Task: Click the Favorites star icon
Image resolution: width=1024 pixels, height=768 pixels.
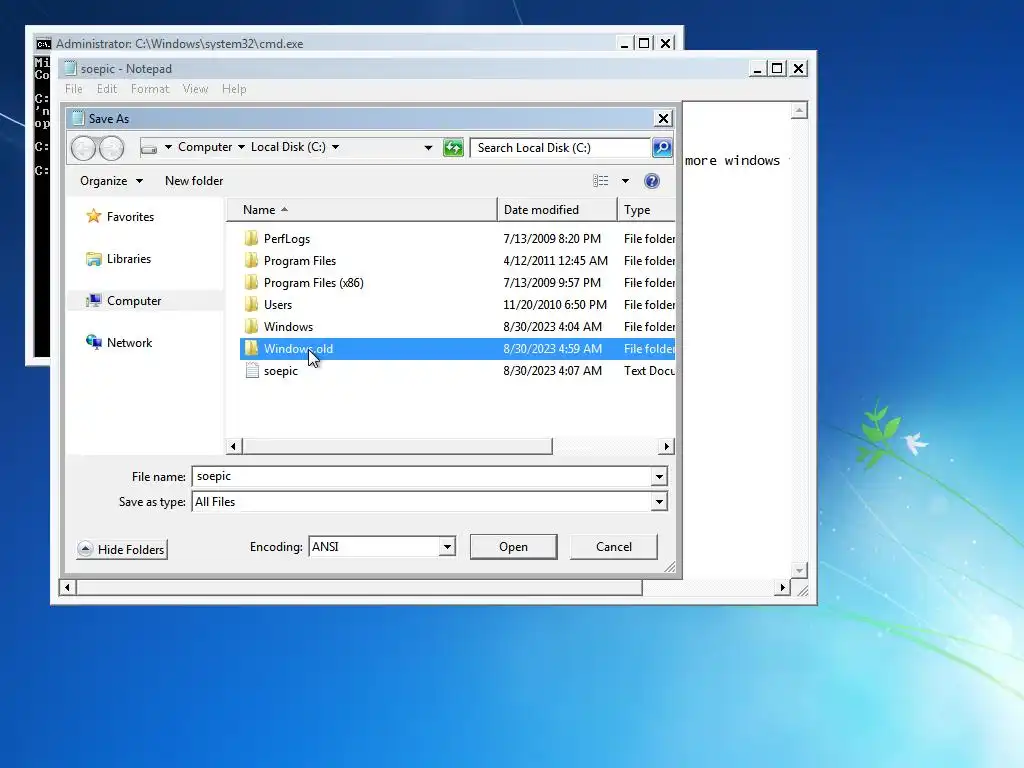Action: tap(94, 216)
